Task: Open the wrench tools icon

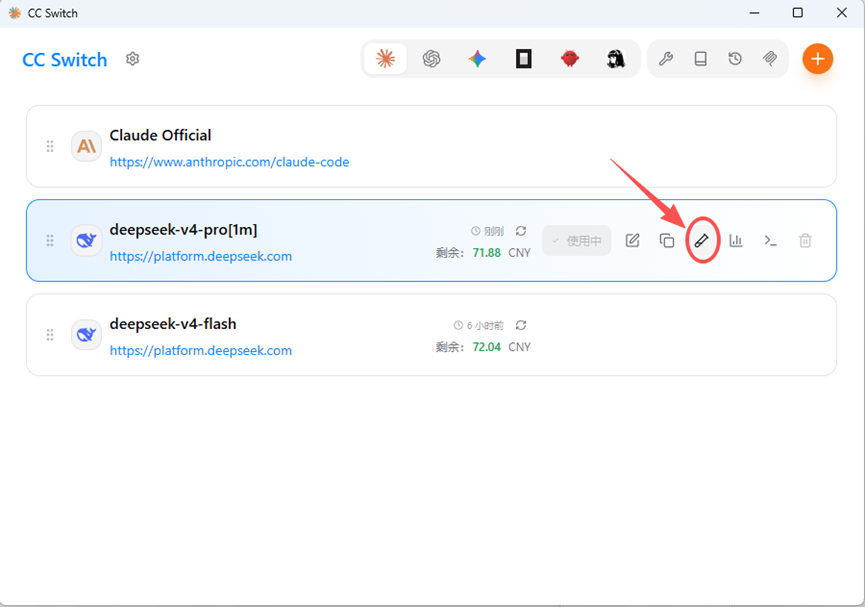Action: click(666, 58)
